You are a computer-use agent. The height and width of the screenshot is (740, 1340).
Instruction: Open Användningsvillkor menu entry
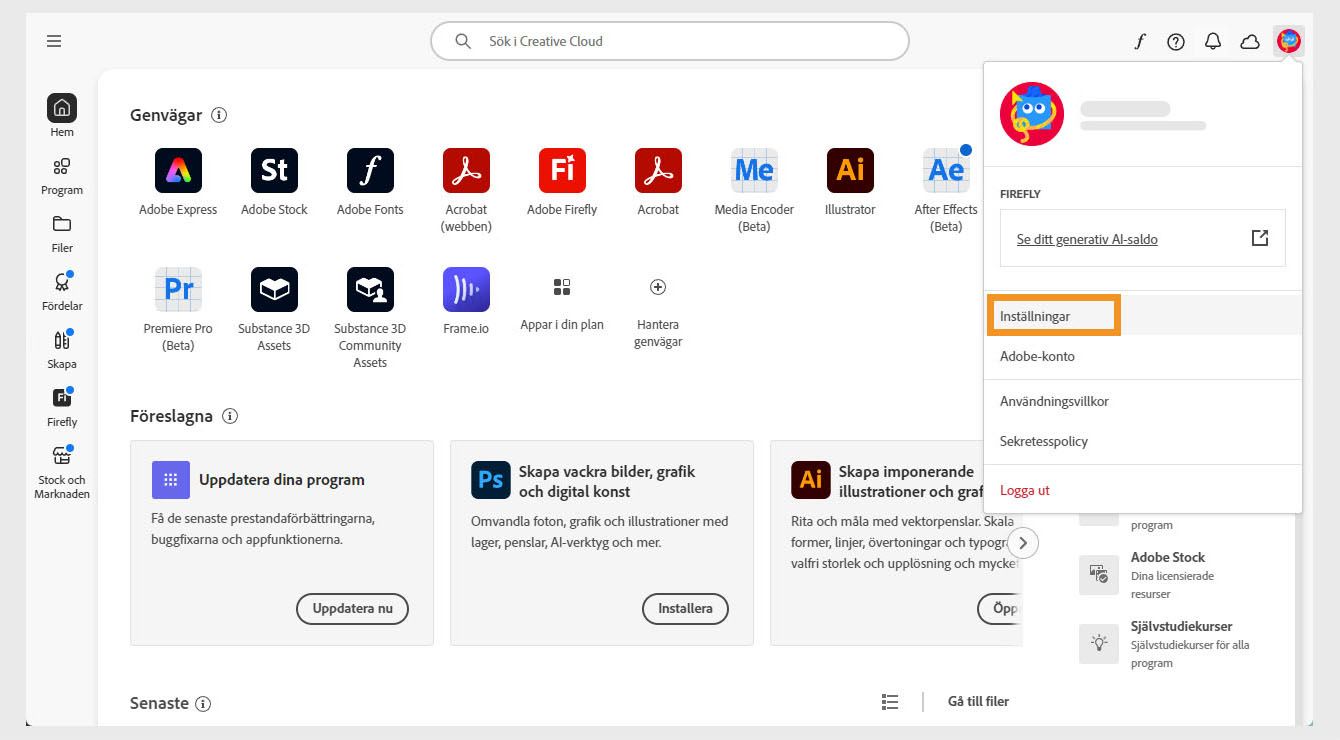pos(1143,401)
